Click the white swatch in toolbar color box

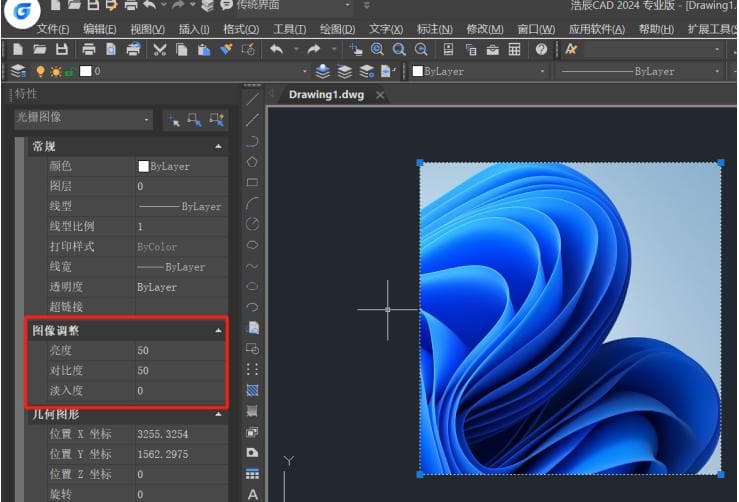(418, 71)
